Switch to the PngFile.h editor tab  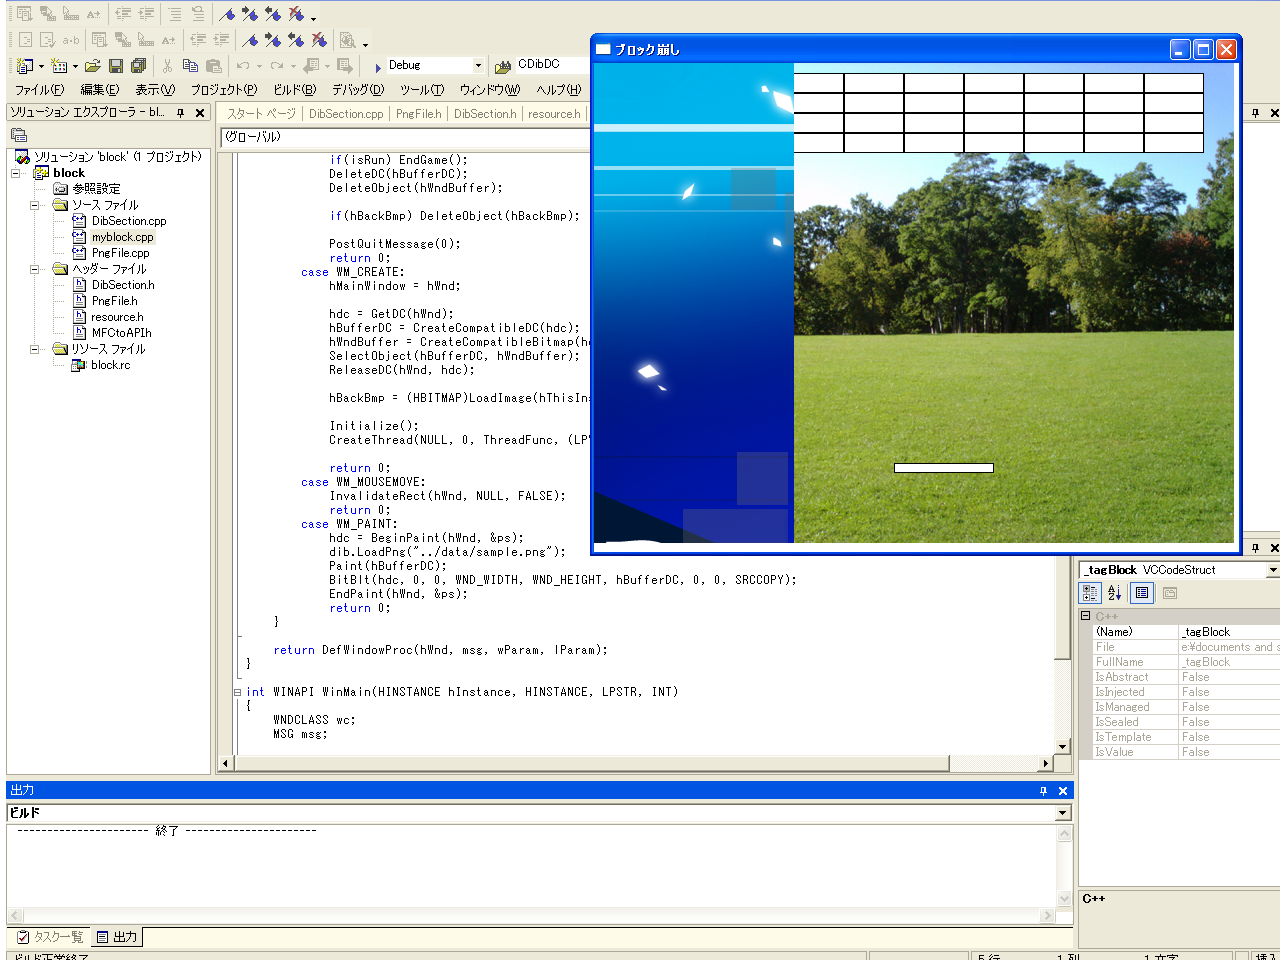point(418,114)
